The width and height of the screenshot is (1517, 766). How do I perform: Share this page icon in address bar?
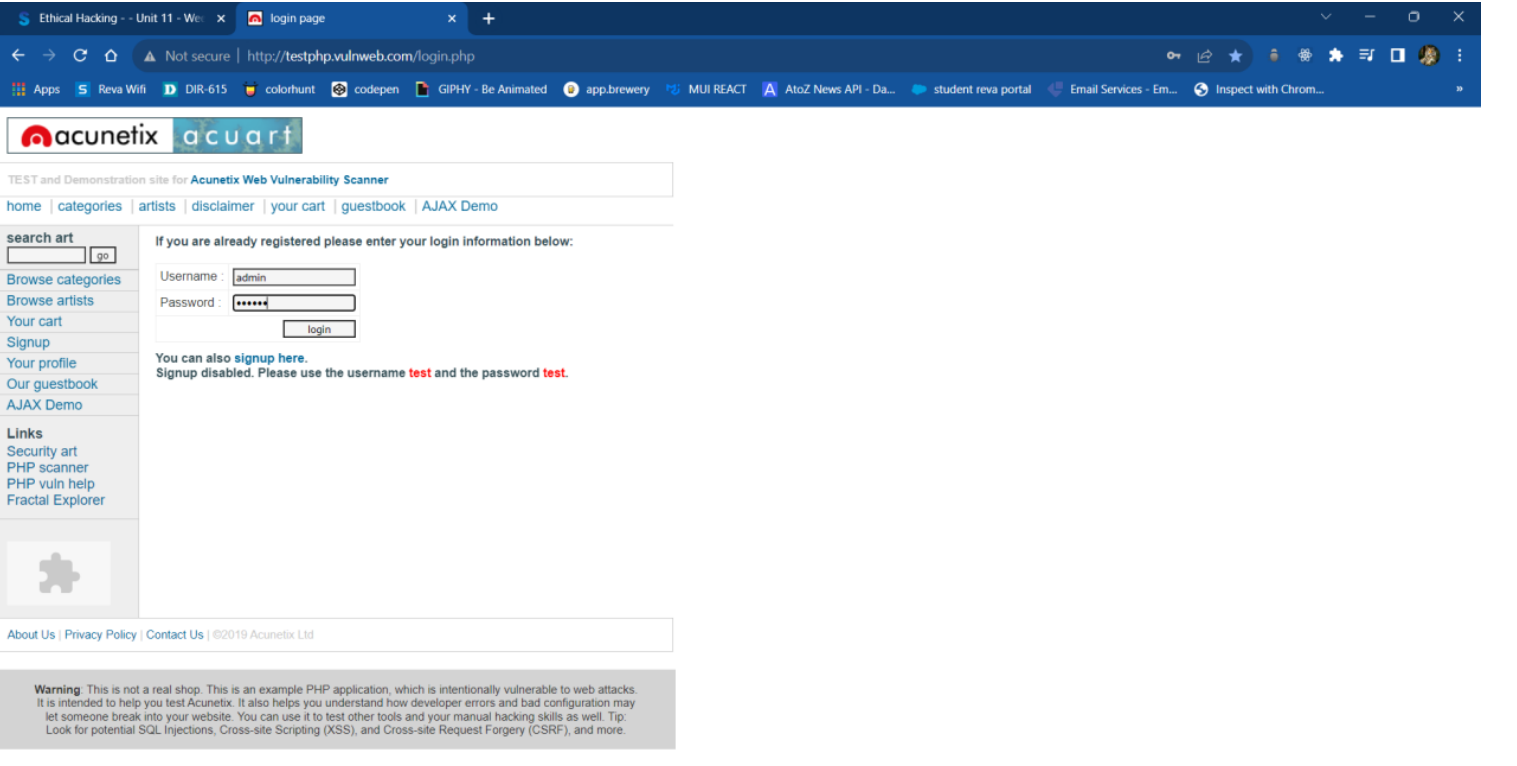(x=1205, y=56)
